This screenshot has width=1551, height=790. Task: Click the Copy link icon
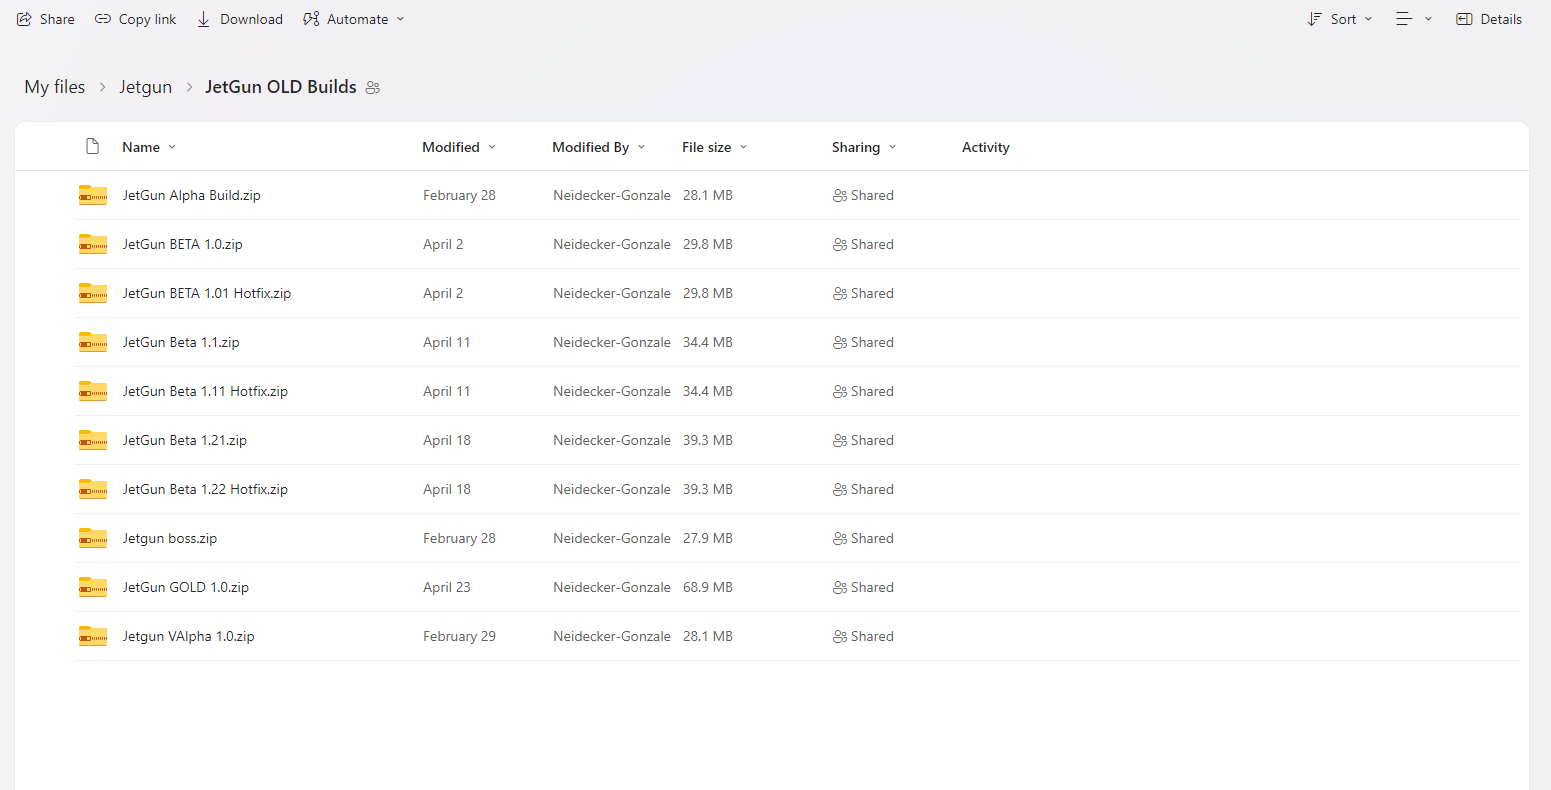103,19
